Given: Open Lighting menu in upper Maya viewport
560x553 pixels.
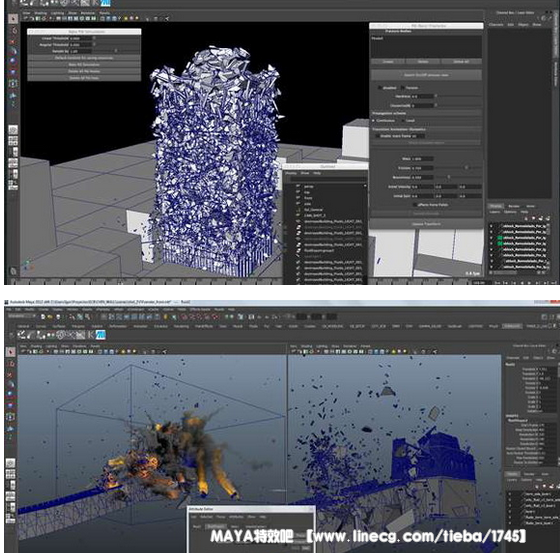Looking at the screenshot, I should [x=57, y=13].
